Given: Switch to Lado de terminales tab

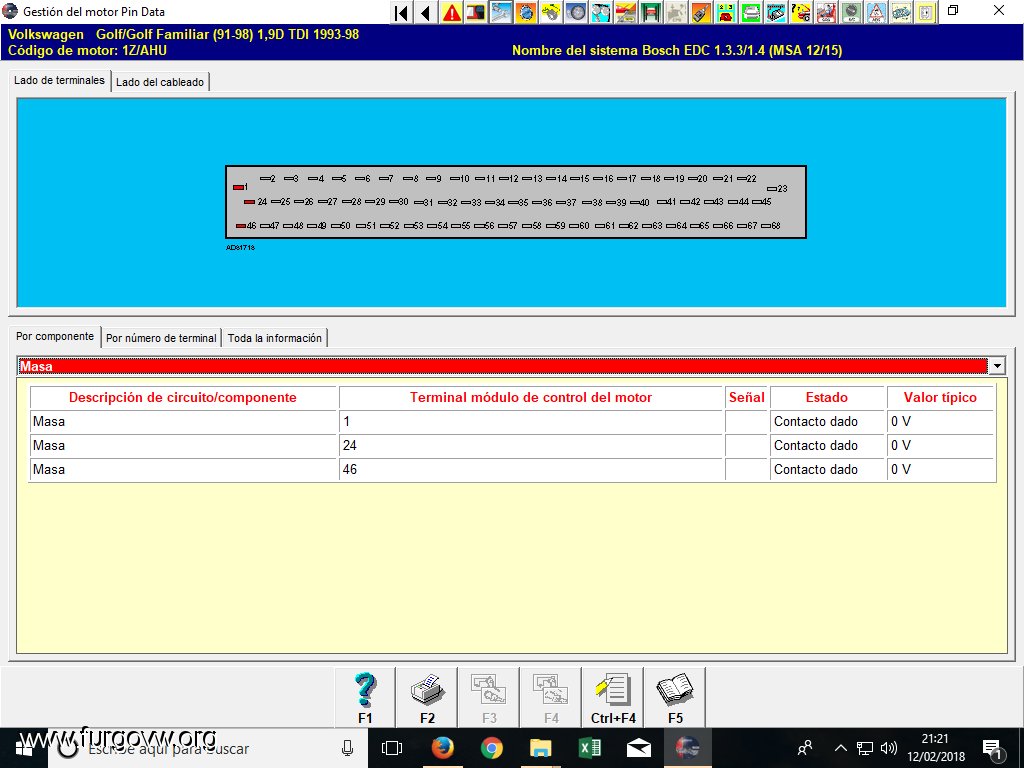Looking at the screenshot, I should (59, 80).
